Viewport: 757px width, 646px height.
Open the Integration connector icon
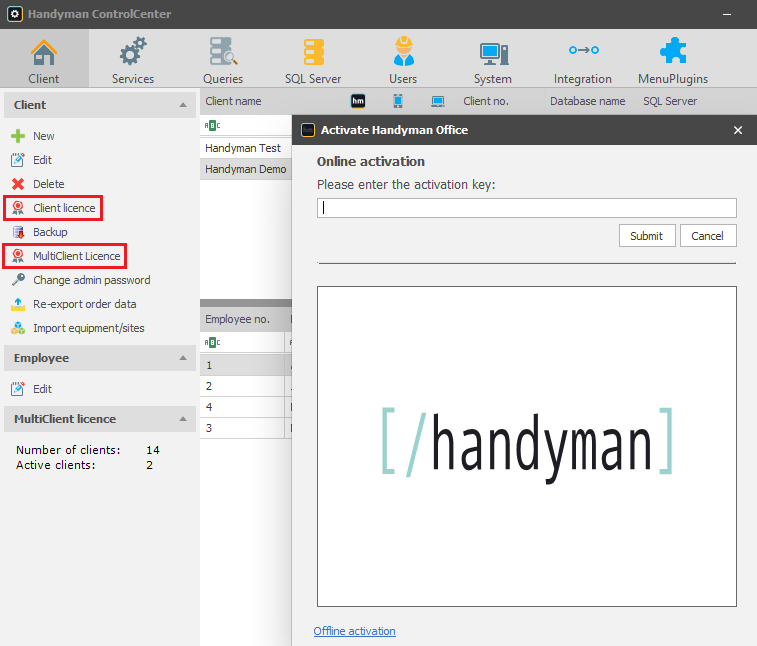(583, 50)
